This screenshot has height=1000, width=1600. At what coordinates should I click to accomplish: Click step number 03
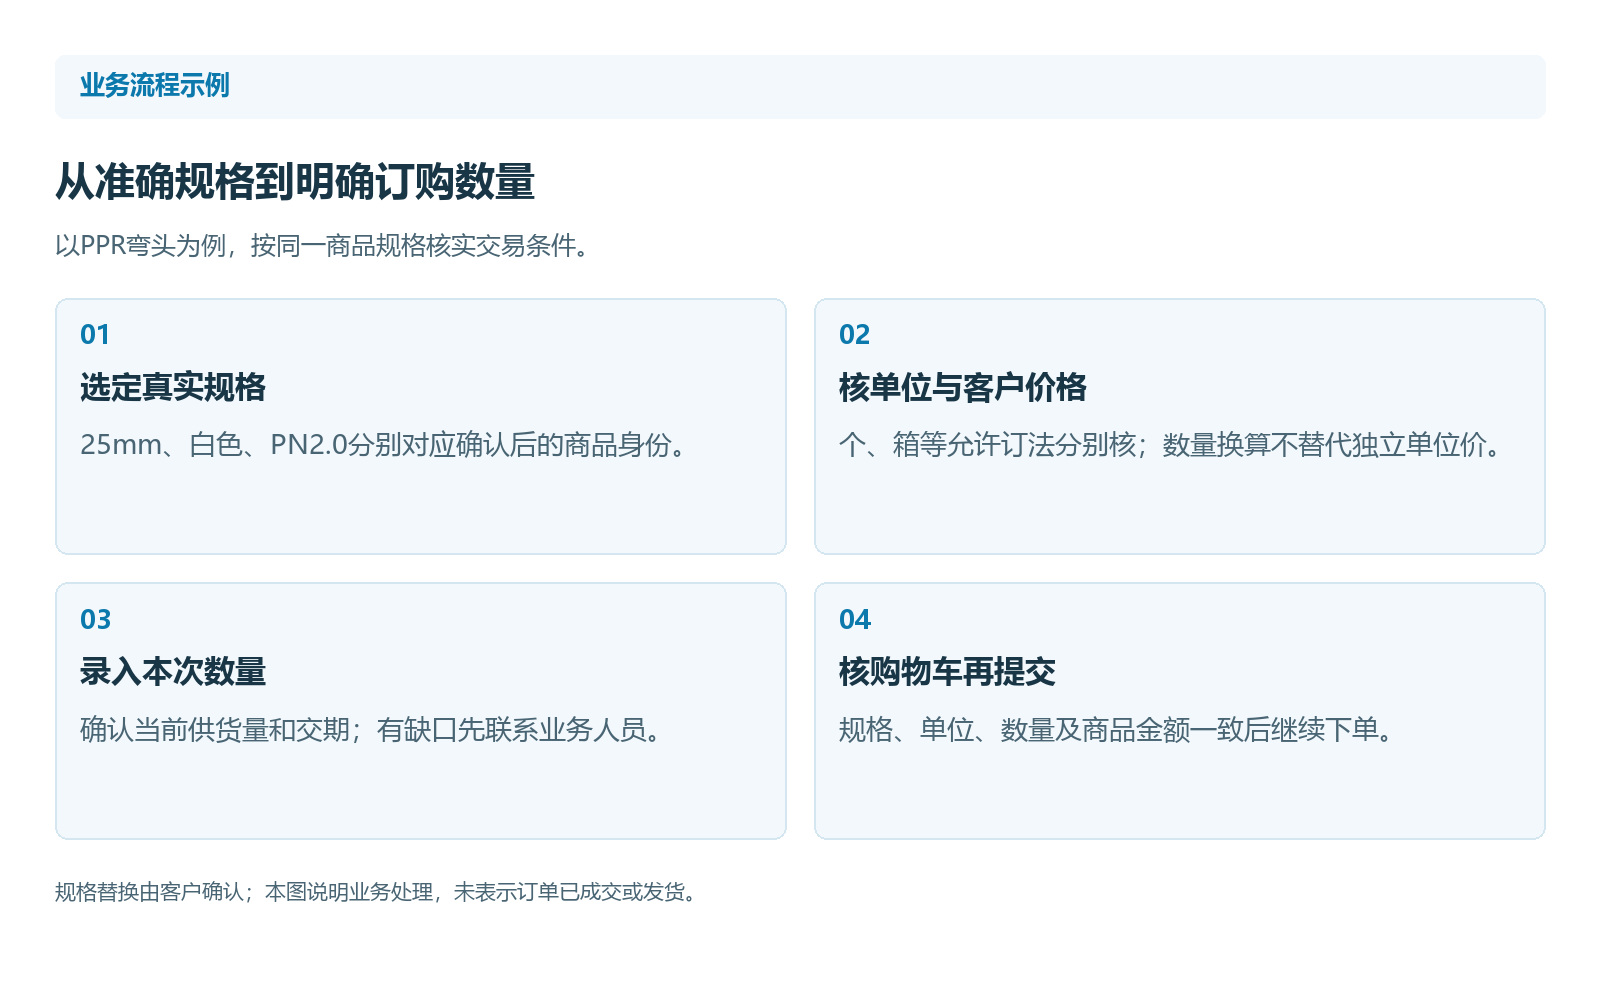(x=96, y=620)
